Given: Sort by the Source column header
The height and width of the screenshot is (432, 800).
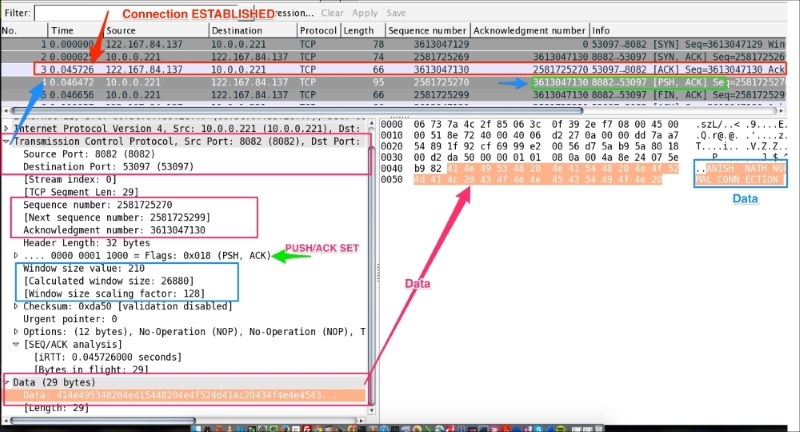Looking at the screenshot, I should (x=156, y=31).
